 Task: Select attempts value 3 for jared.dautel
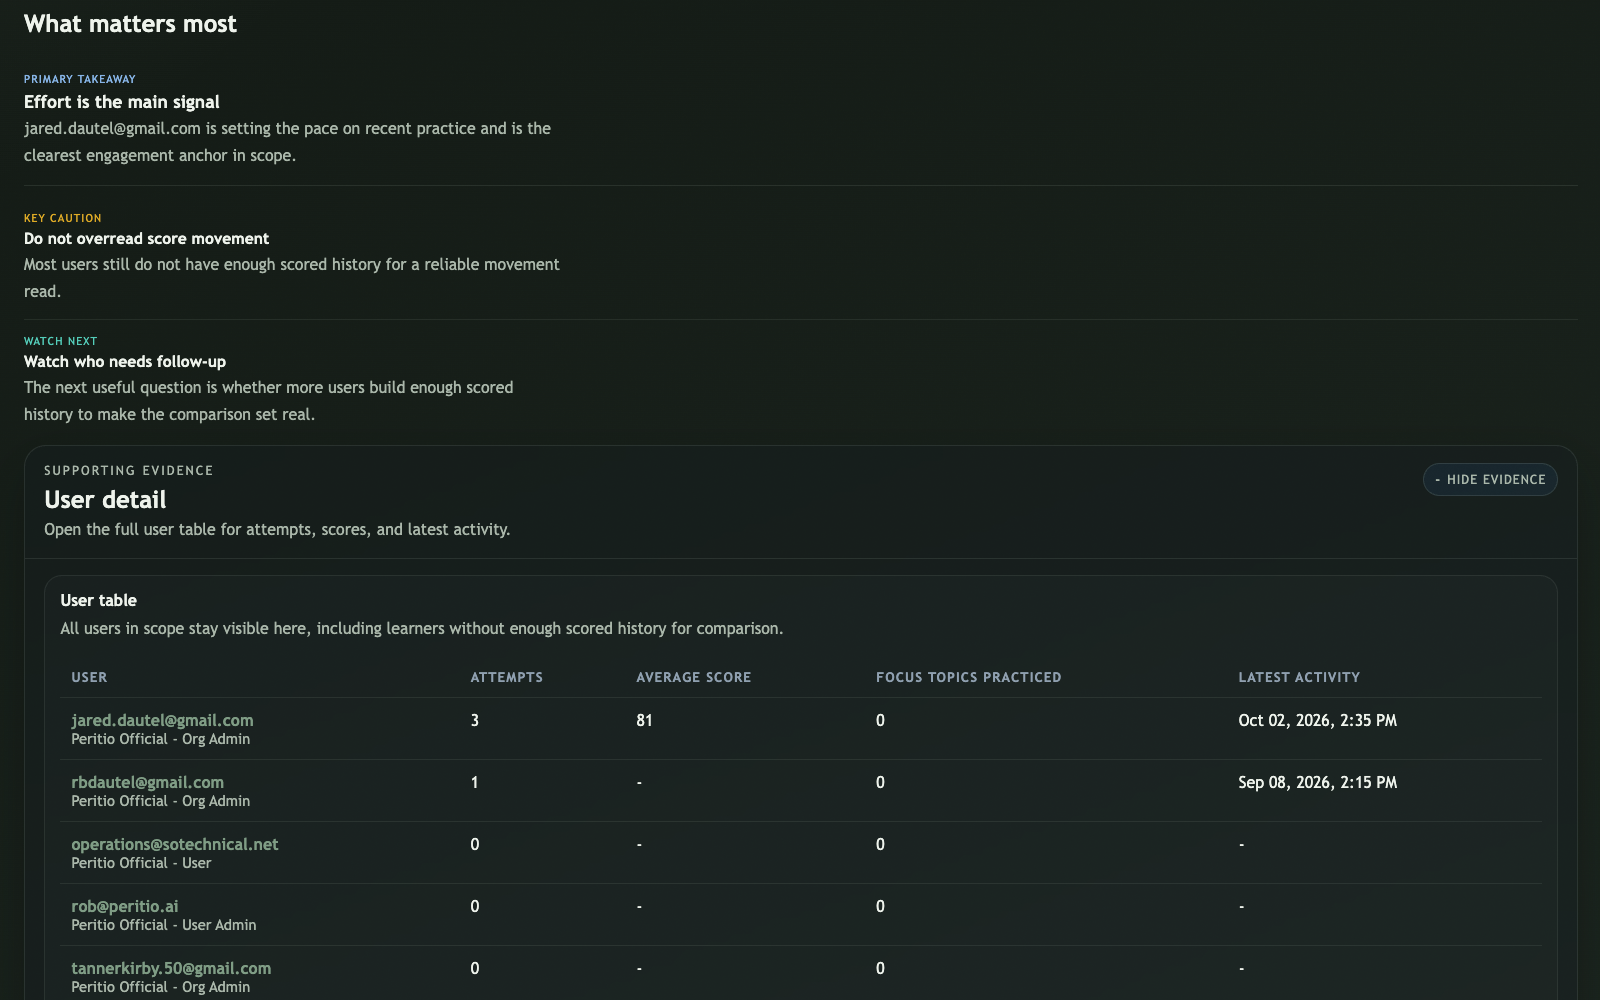pos(474,720)
